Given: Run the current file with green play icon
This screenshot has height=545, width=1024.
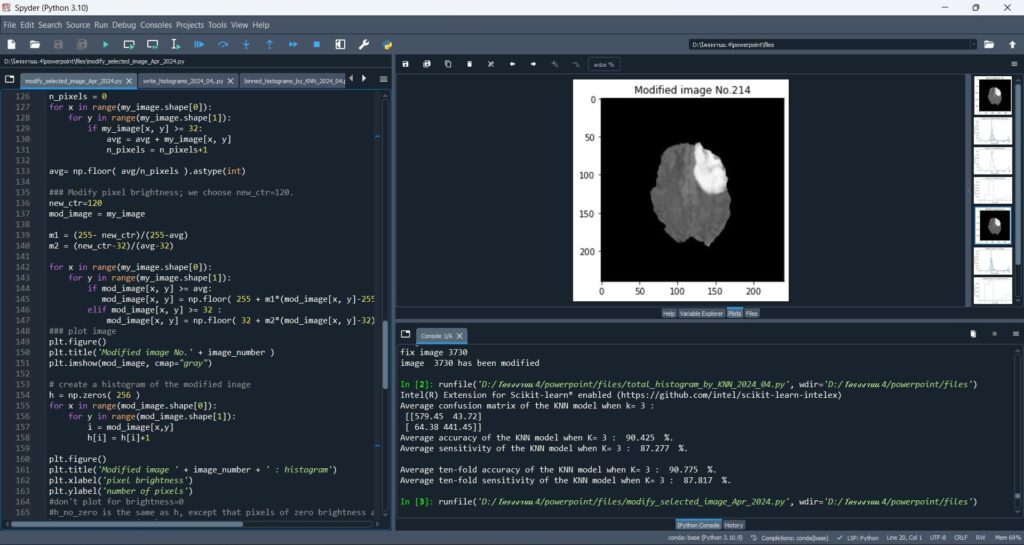Looking at the screenshot, I should point(105,44).
